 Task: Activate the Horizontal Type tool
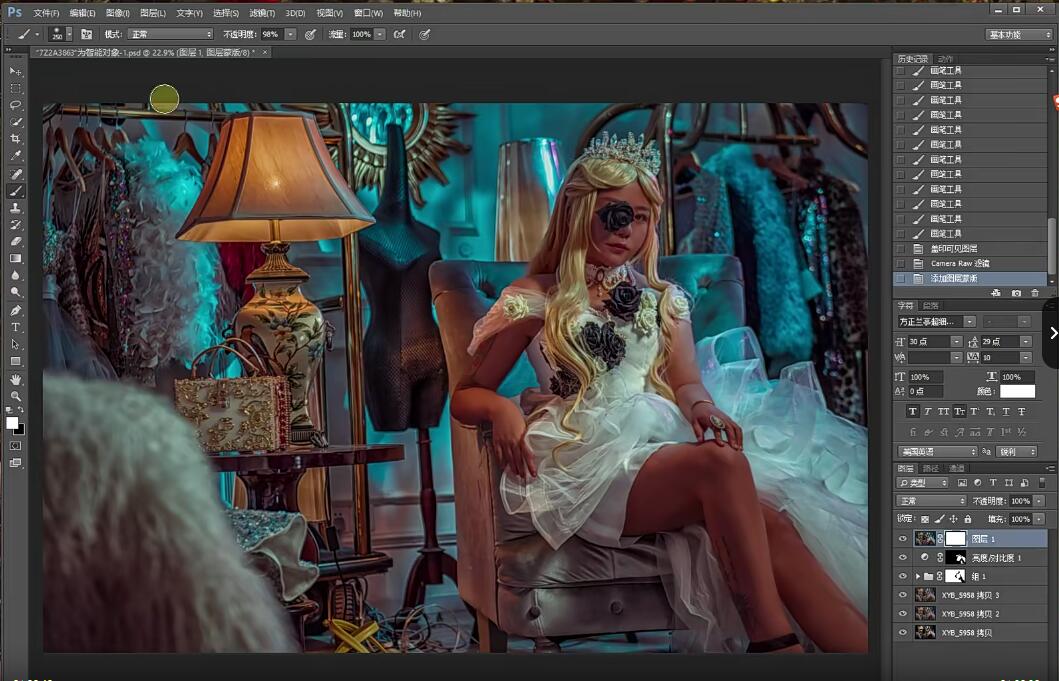tap(16, 327)
